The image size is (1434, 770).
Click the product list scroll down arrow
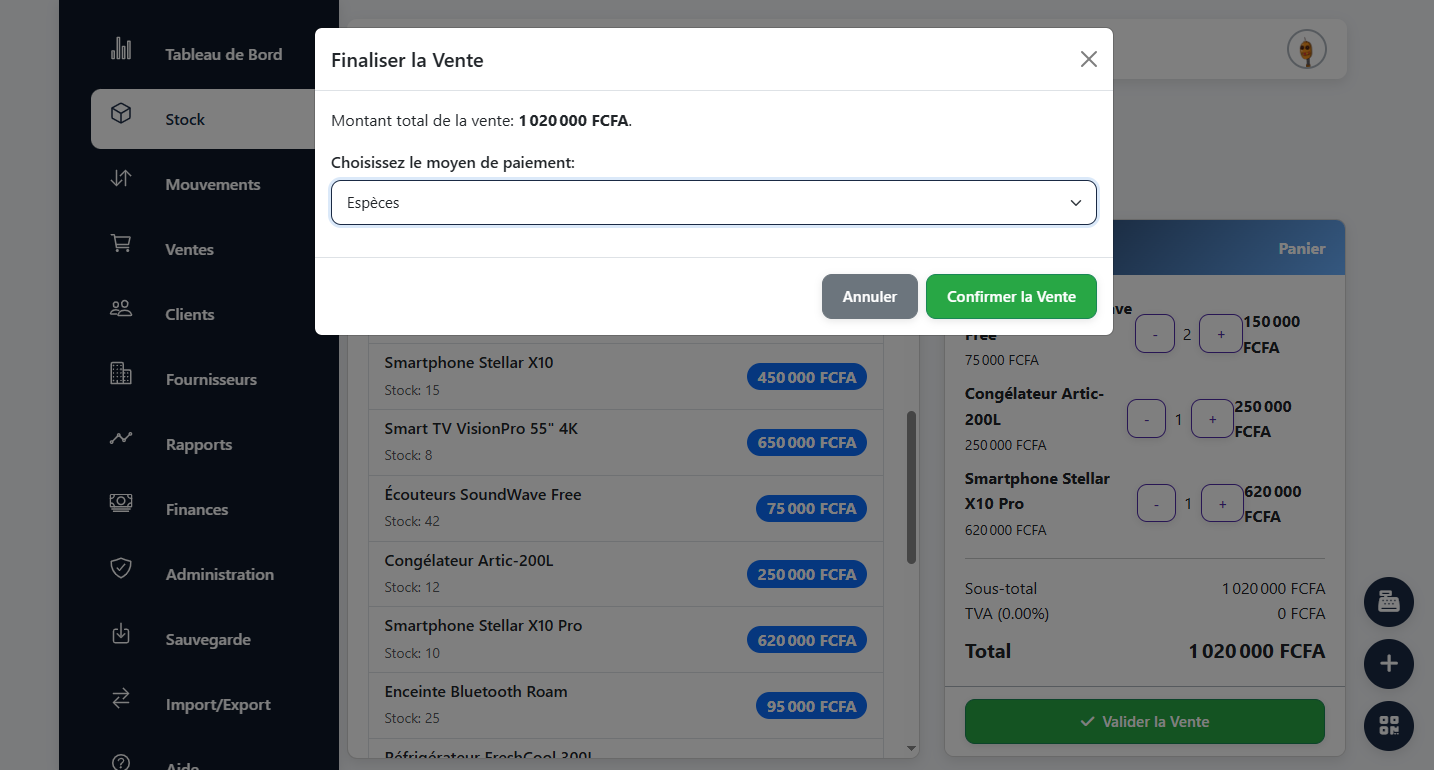(911, 748)
